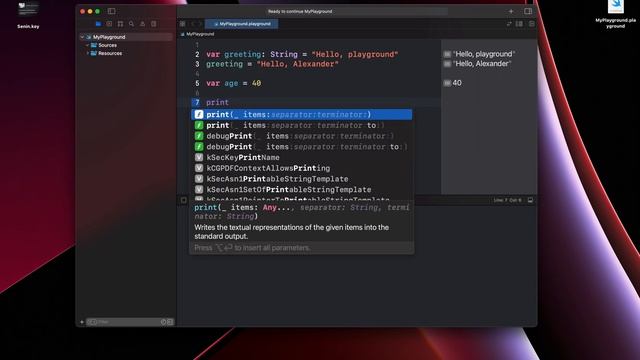Click the 'var age = 40' code line
Viewport: 640px width, 360px height.
(x=233, y=83)
